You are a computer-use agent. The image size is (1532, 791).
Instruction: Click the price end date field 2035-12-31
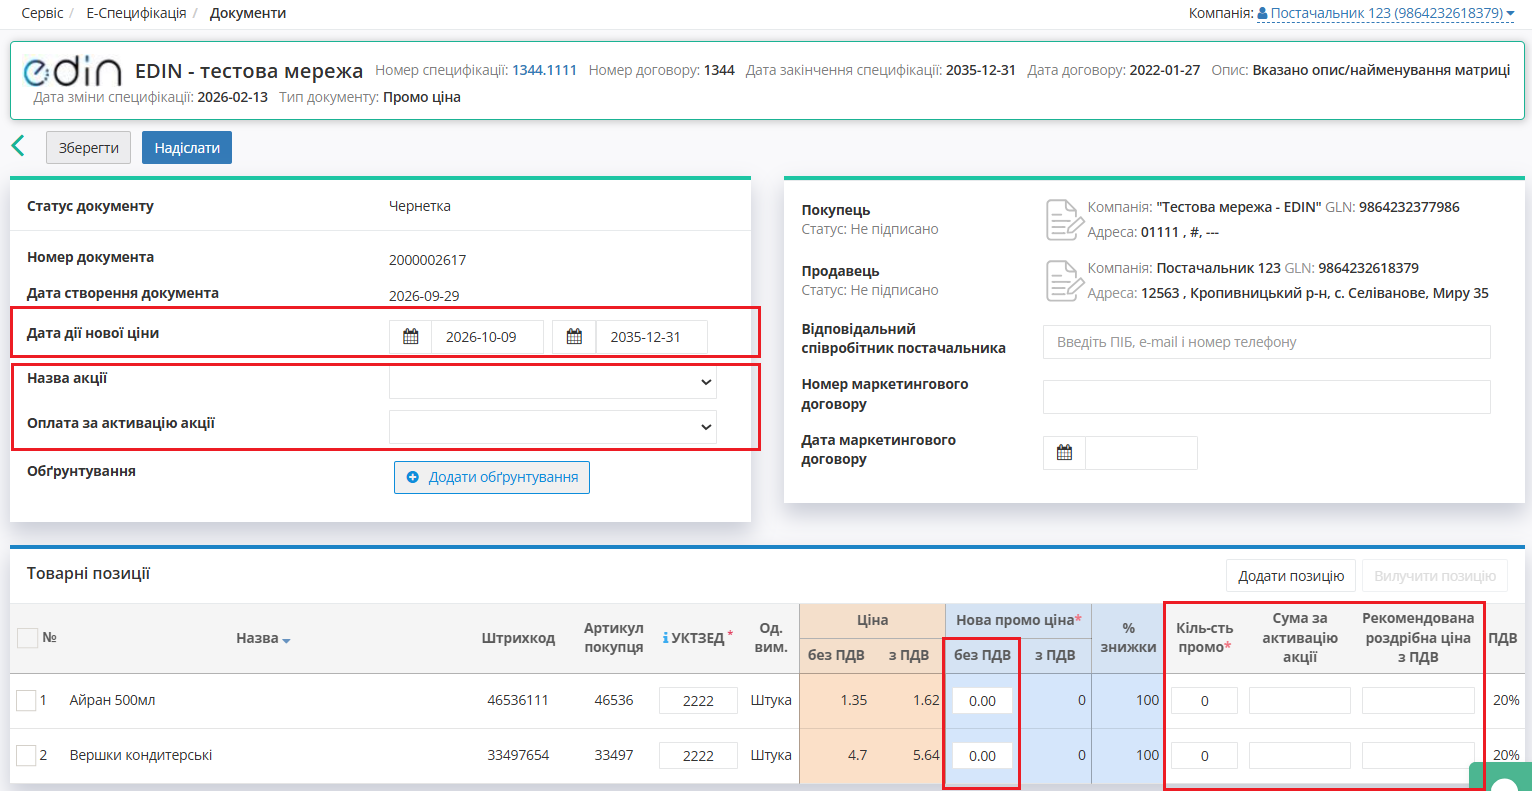point(651,337)
